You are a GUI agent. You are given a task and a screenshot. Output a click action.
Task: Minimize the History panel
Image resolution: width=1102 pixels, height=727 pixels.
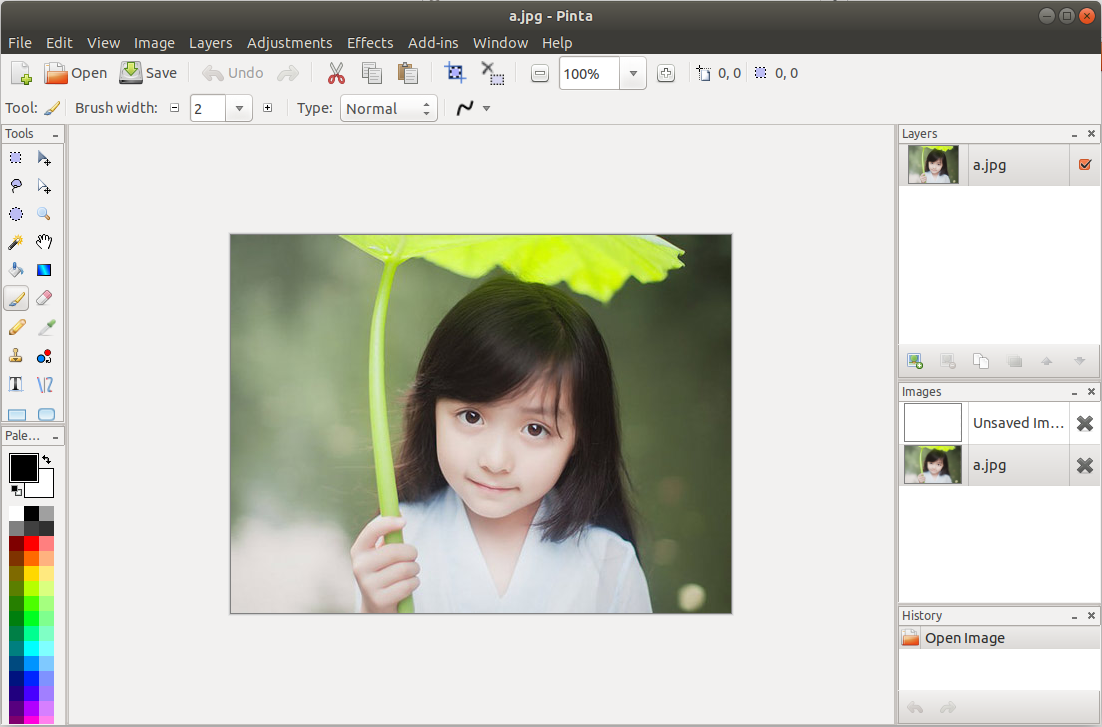(x=1074, y=616)
